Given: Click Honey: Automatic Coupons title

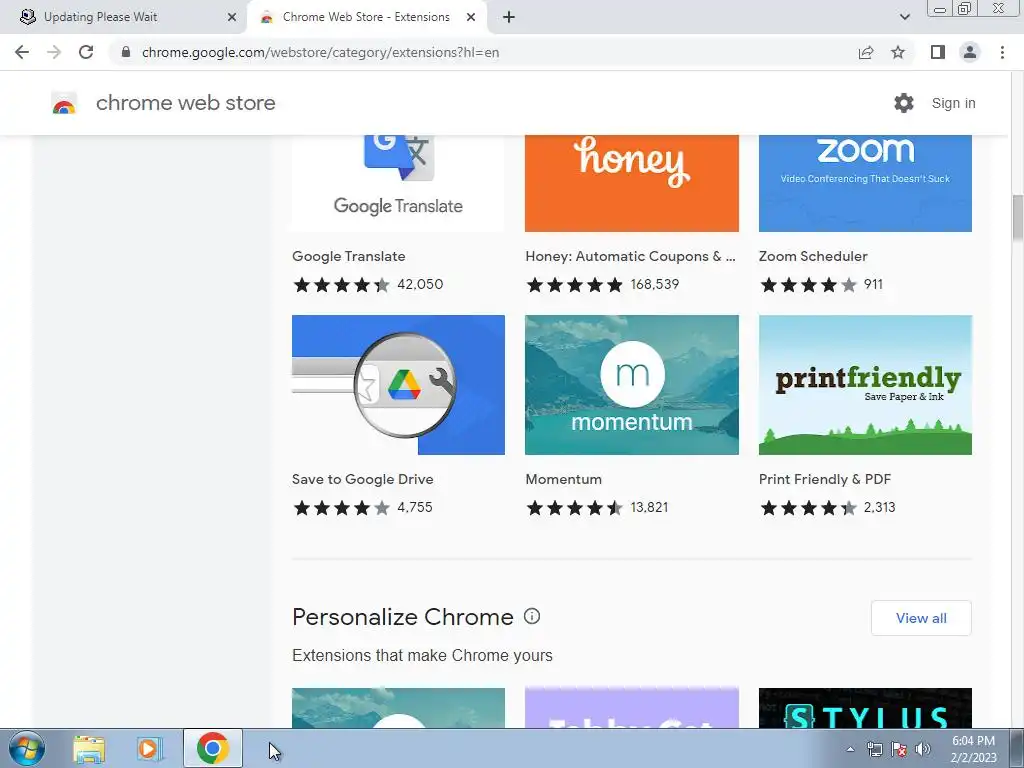Looking at the screenshot, I should coord(630,256).
